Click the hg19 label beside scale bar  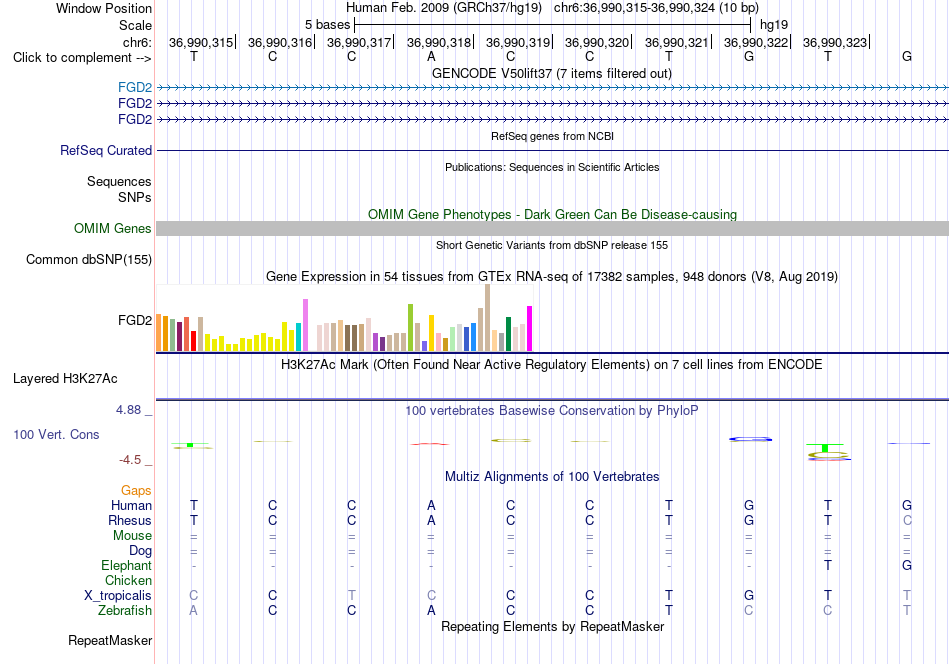tap(774, 25)
